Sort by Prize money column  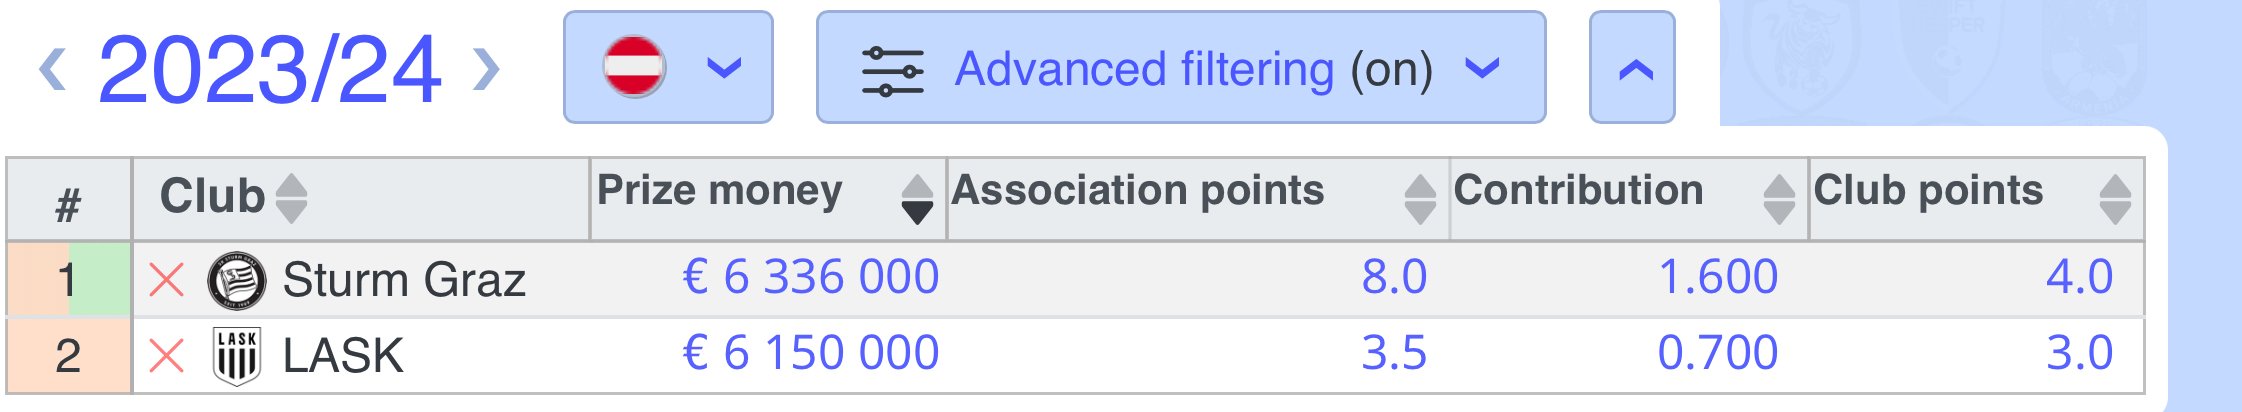(916, 198)
